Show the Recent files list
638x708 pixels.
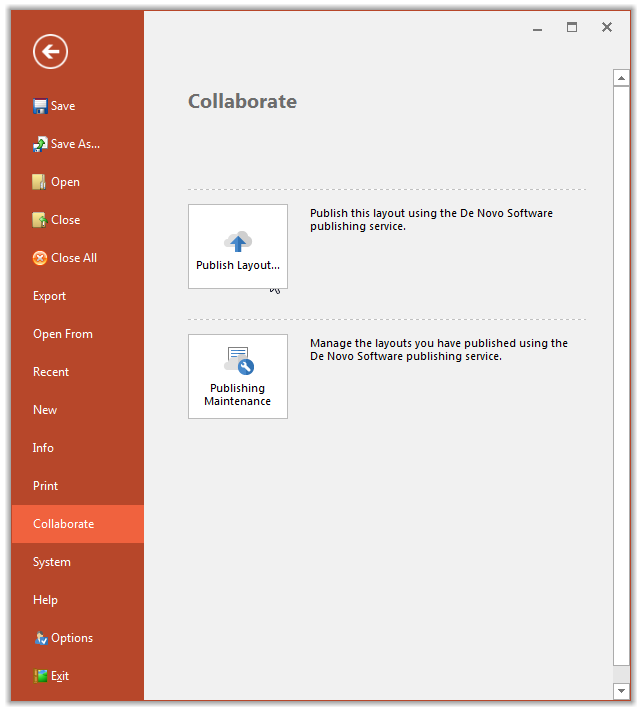coord(51,372)
